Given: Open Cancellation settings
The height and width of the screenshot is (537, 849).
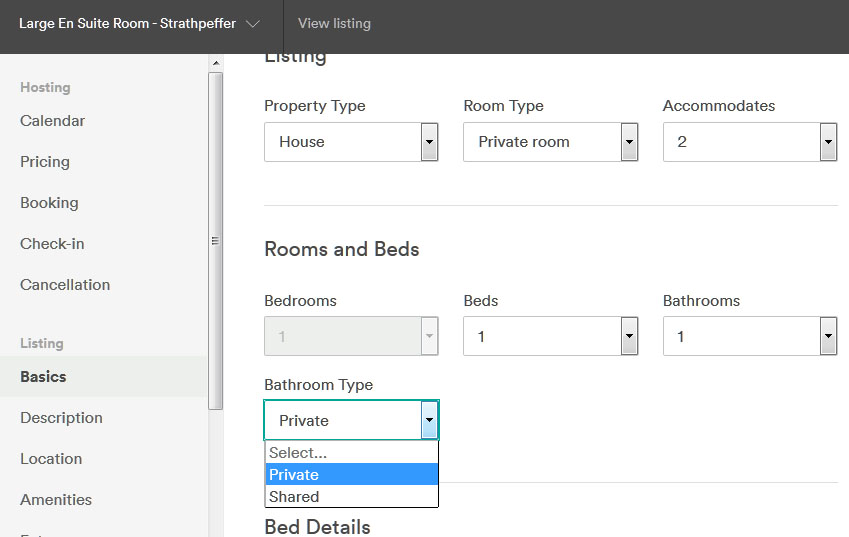Looking at the screenshot, I should coord(65,285).
